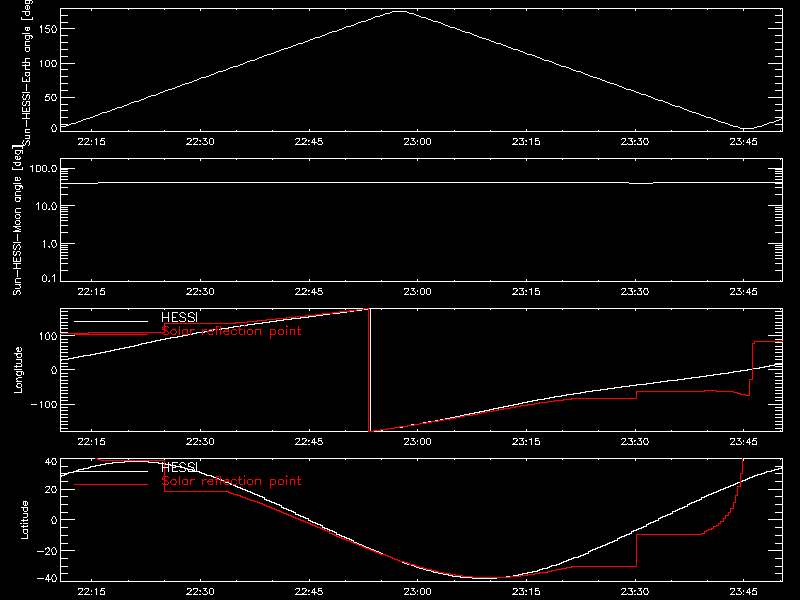Select Solar reflection point legend in Longitude plot
The width and height of the screenshot is (800, 600).
pos(231,331)
